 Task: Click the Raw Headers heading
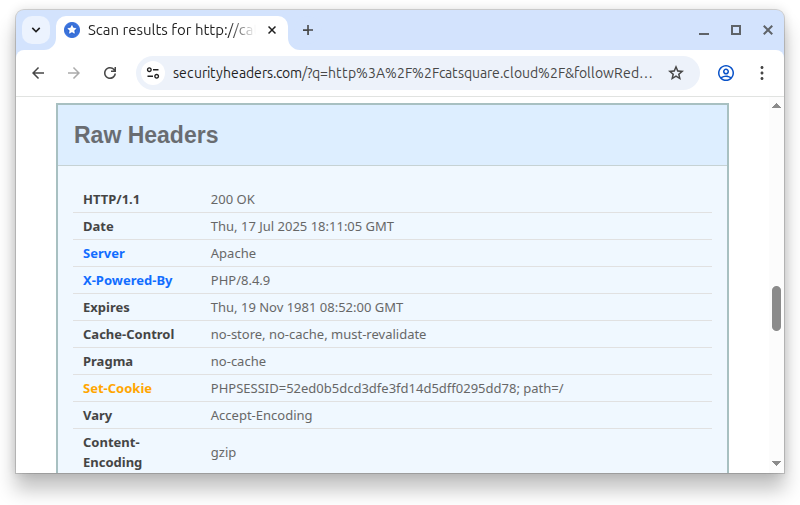146,135
